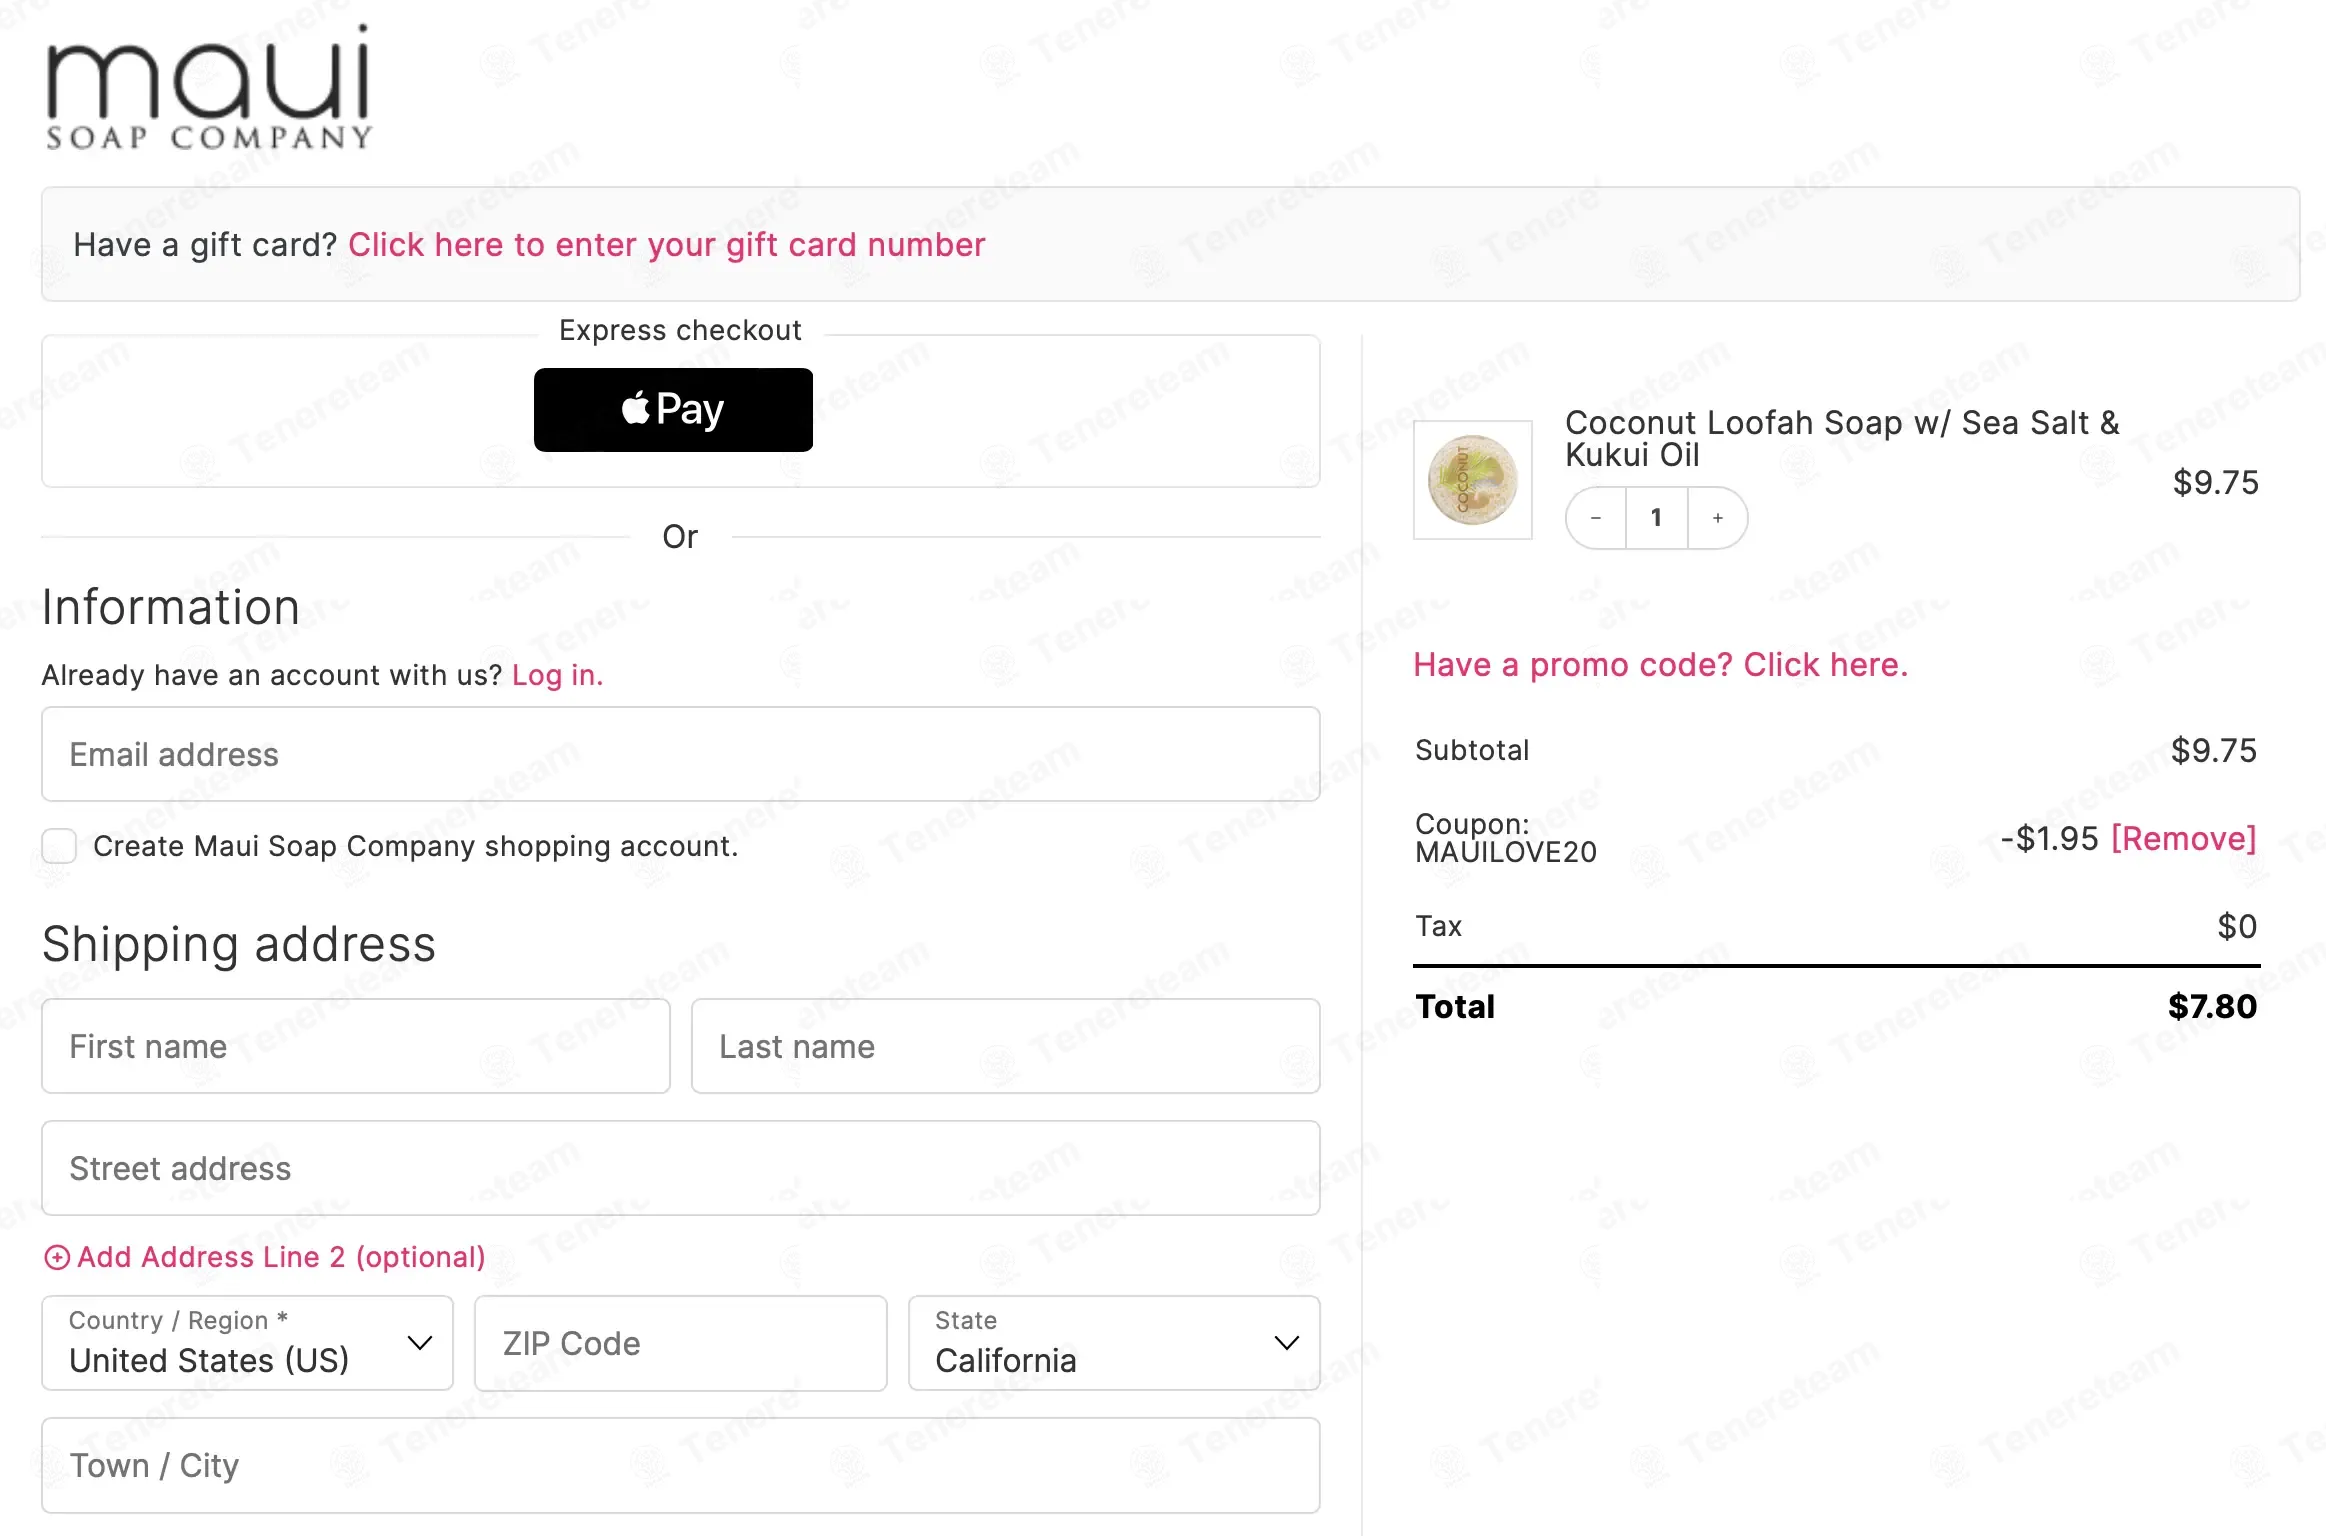Increase quantity with the plus button
2326x1536 pixels.
tap(1718, 518)
